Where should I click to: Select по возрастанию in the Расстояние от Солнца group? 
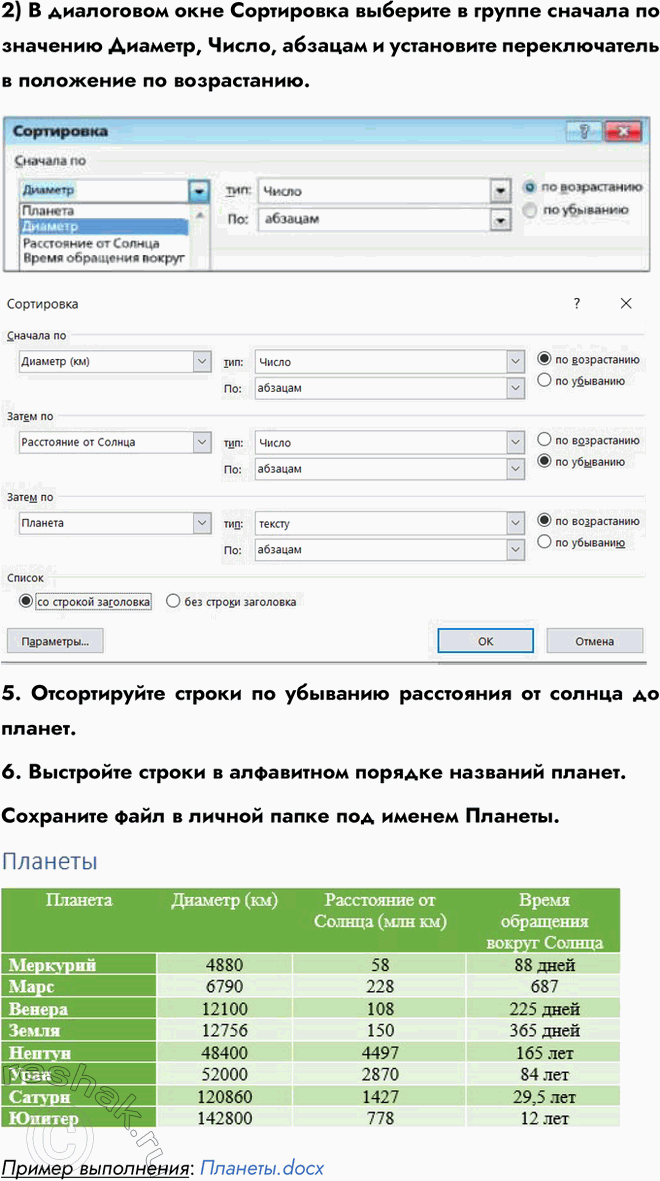pyautogui.click(x=545, y=439)
